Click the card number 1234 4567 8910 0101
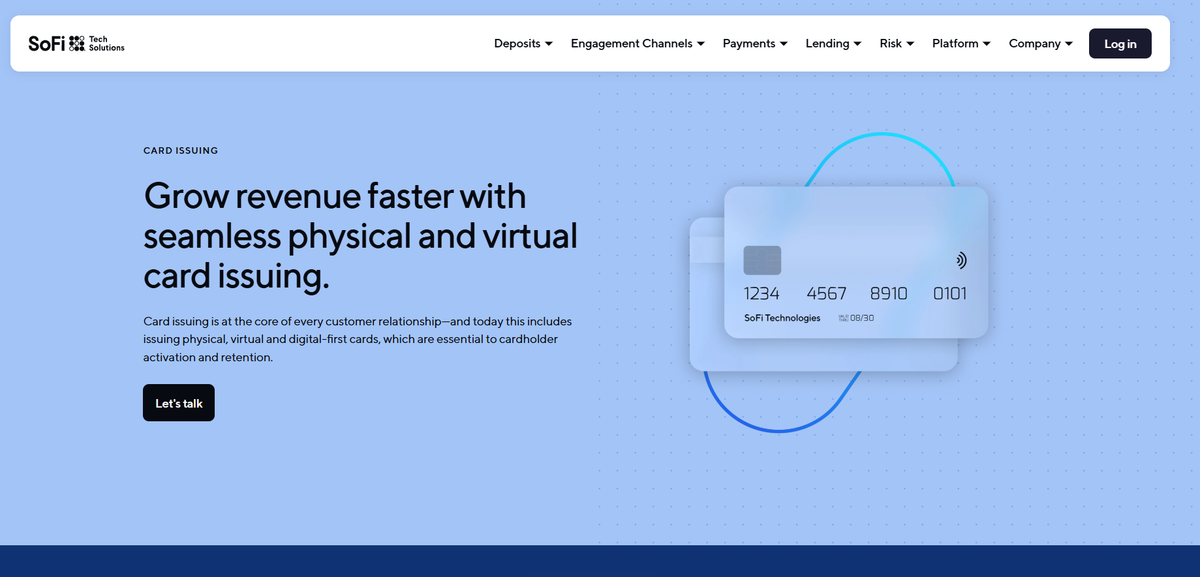1200x577 pixels. pos(855,294)
